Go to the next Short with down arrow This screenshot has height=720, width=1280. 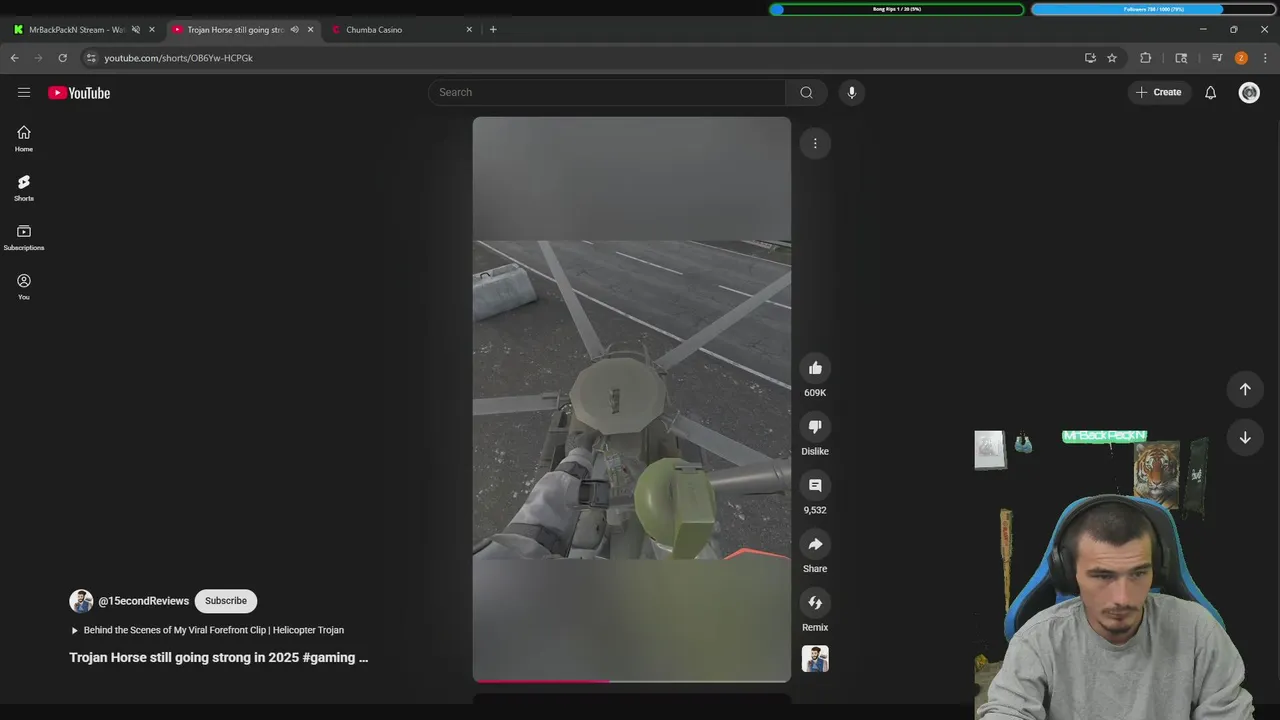point(1245,437)
